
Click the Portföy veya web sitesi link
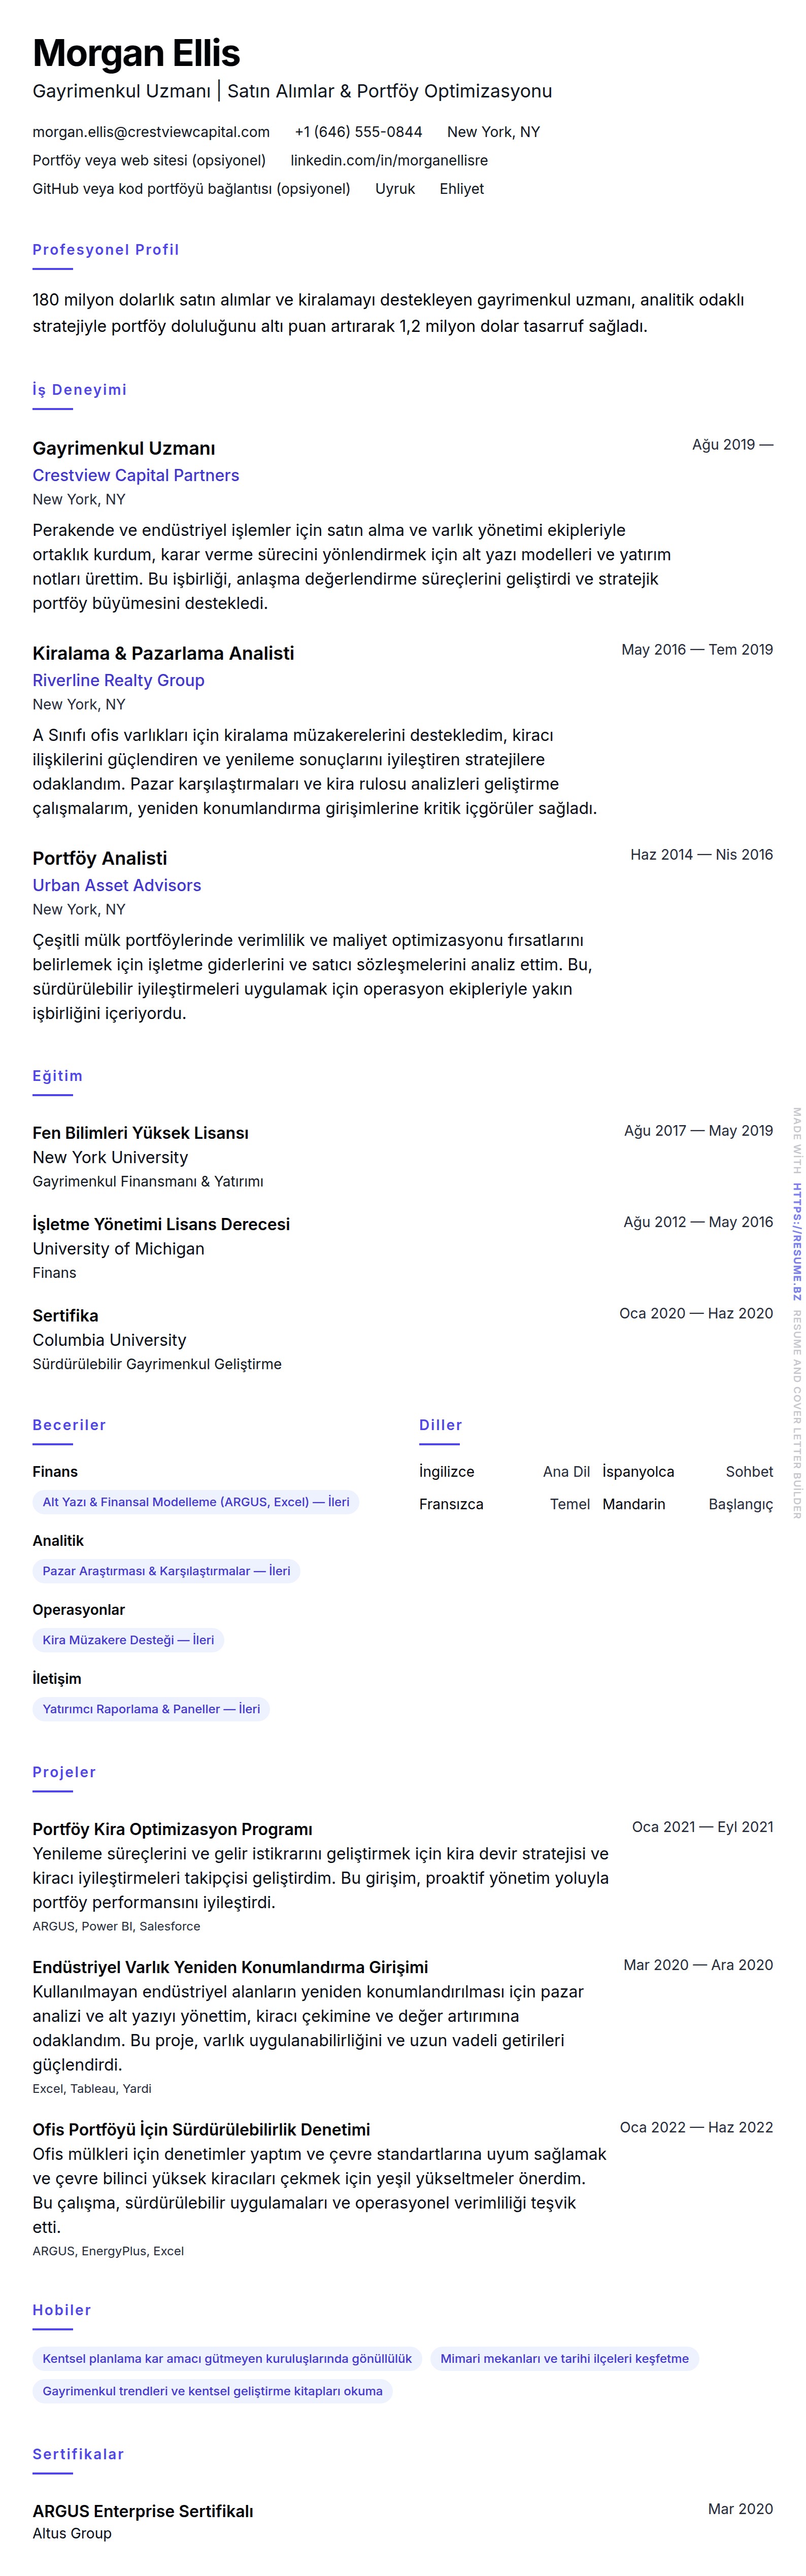(149, 160)
